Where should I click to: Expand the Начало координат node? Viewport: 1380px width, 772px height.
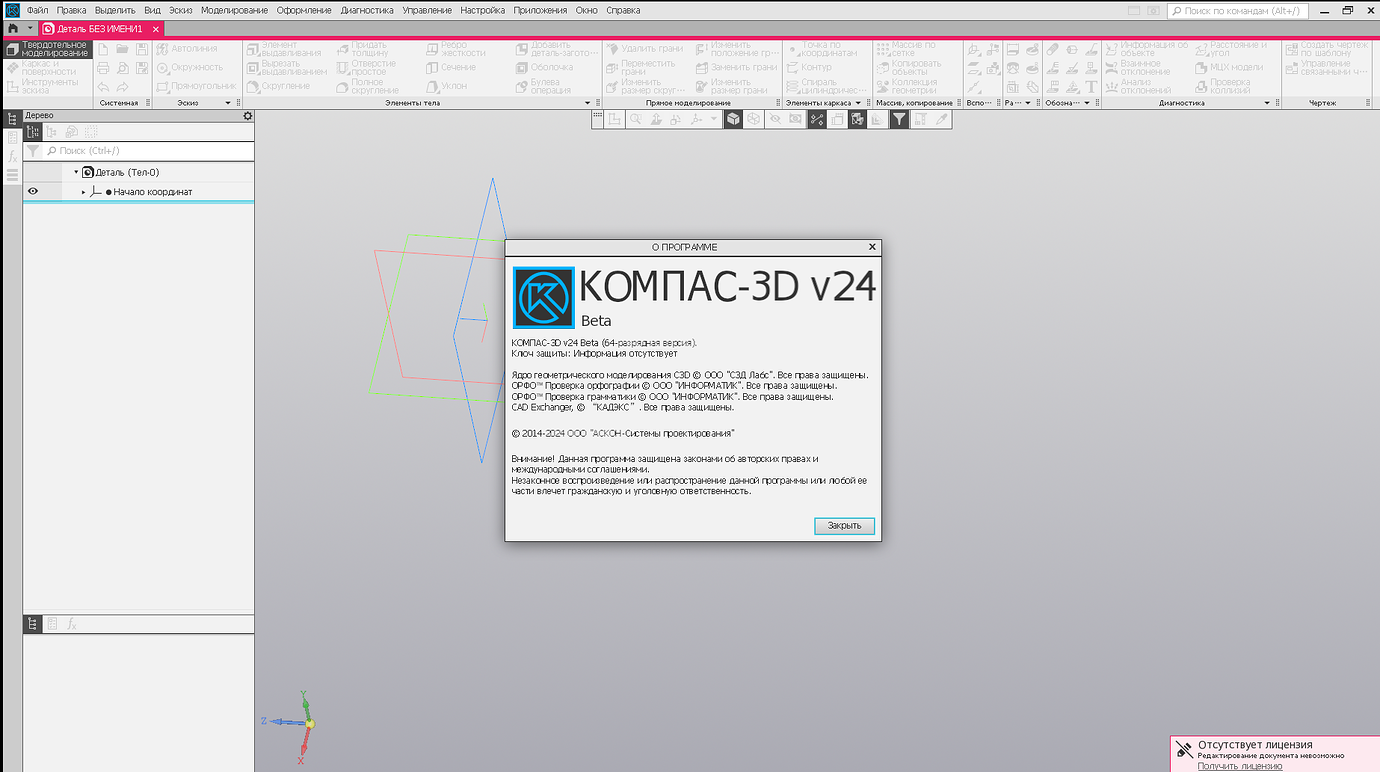pos(84,191)
